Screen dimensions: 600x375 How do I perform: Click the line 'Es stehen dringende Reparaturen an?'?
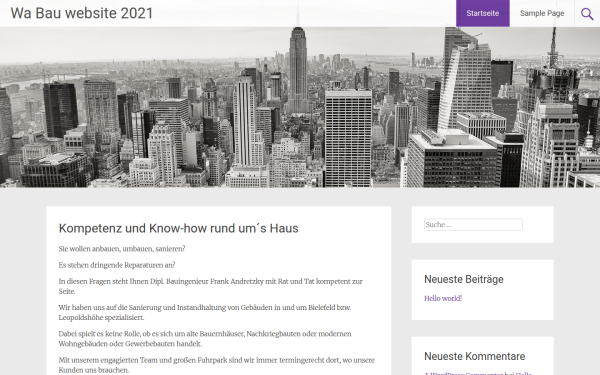click(117, 265)
